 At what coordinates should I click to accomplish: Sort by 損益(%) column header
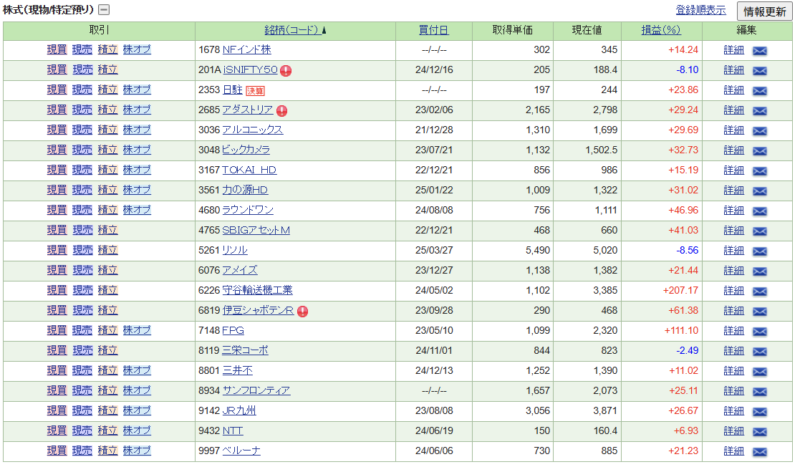661,30
